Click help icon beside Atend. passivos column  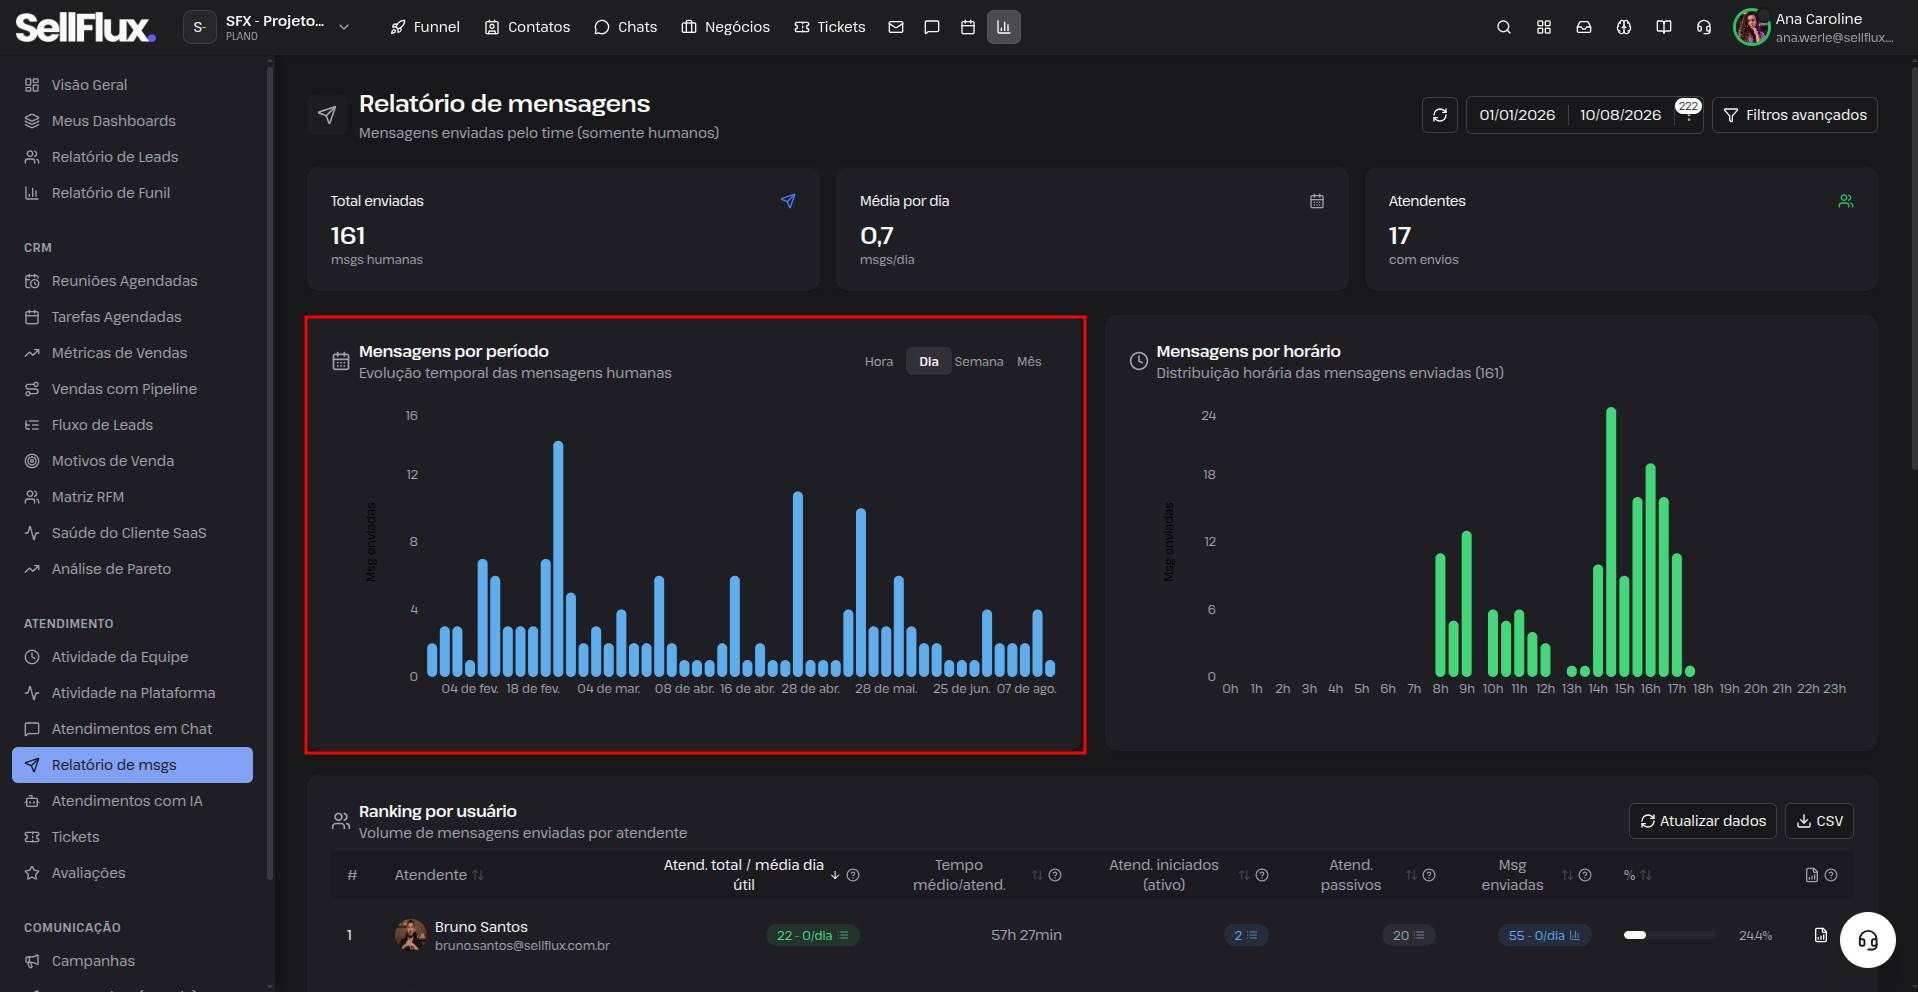(x=1429, y=875)
